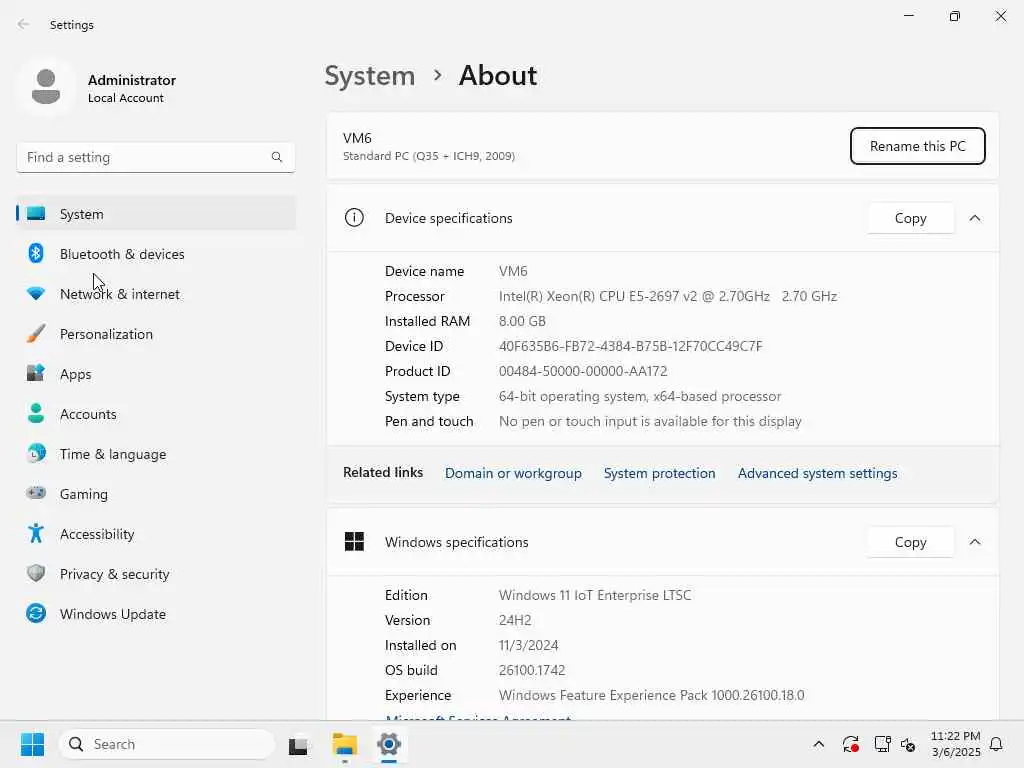The image size is (1024, 768).
Task: Open Task View from the taskbar
Action: click(298, 744)
